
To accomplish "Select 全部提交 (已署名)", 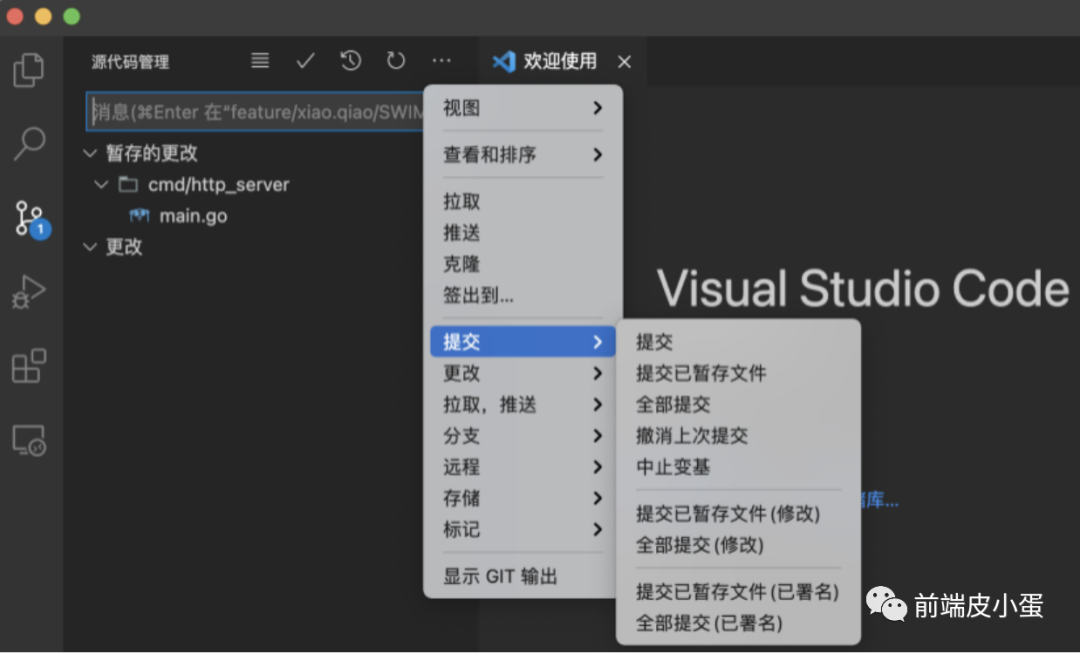I will click(738, 623).
